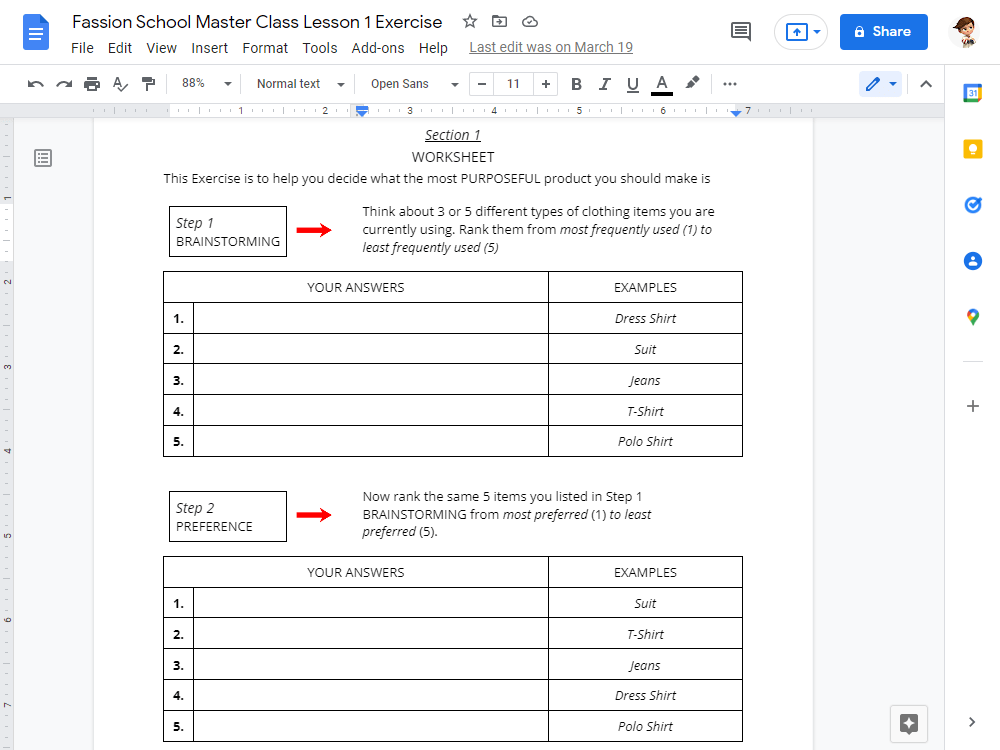Image resolution: width=1000 pixels, height=750 pixels.
Task: Toggle underline formatting
Action: click(x=632, y=84)
